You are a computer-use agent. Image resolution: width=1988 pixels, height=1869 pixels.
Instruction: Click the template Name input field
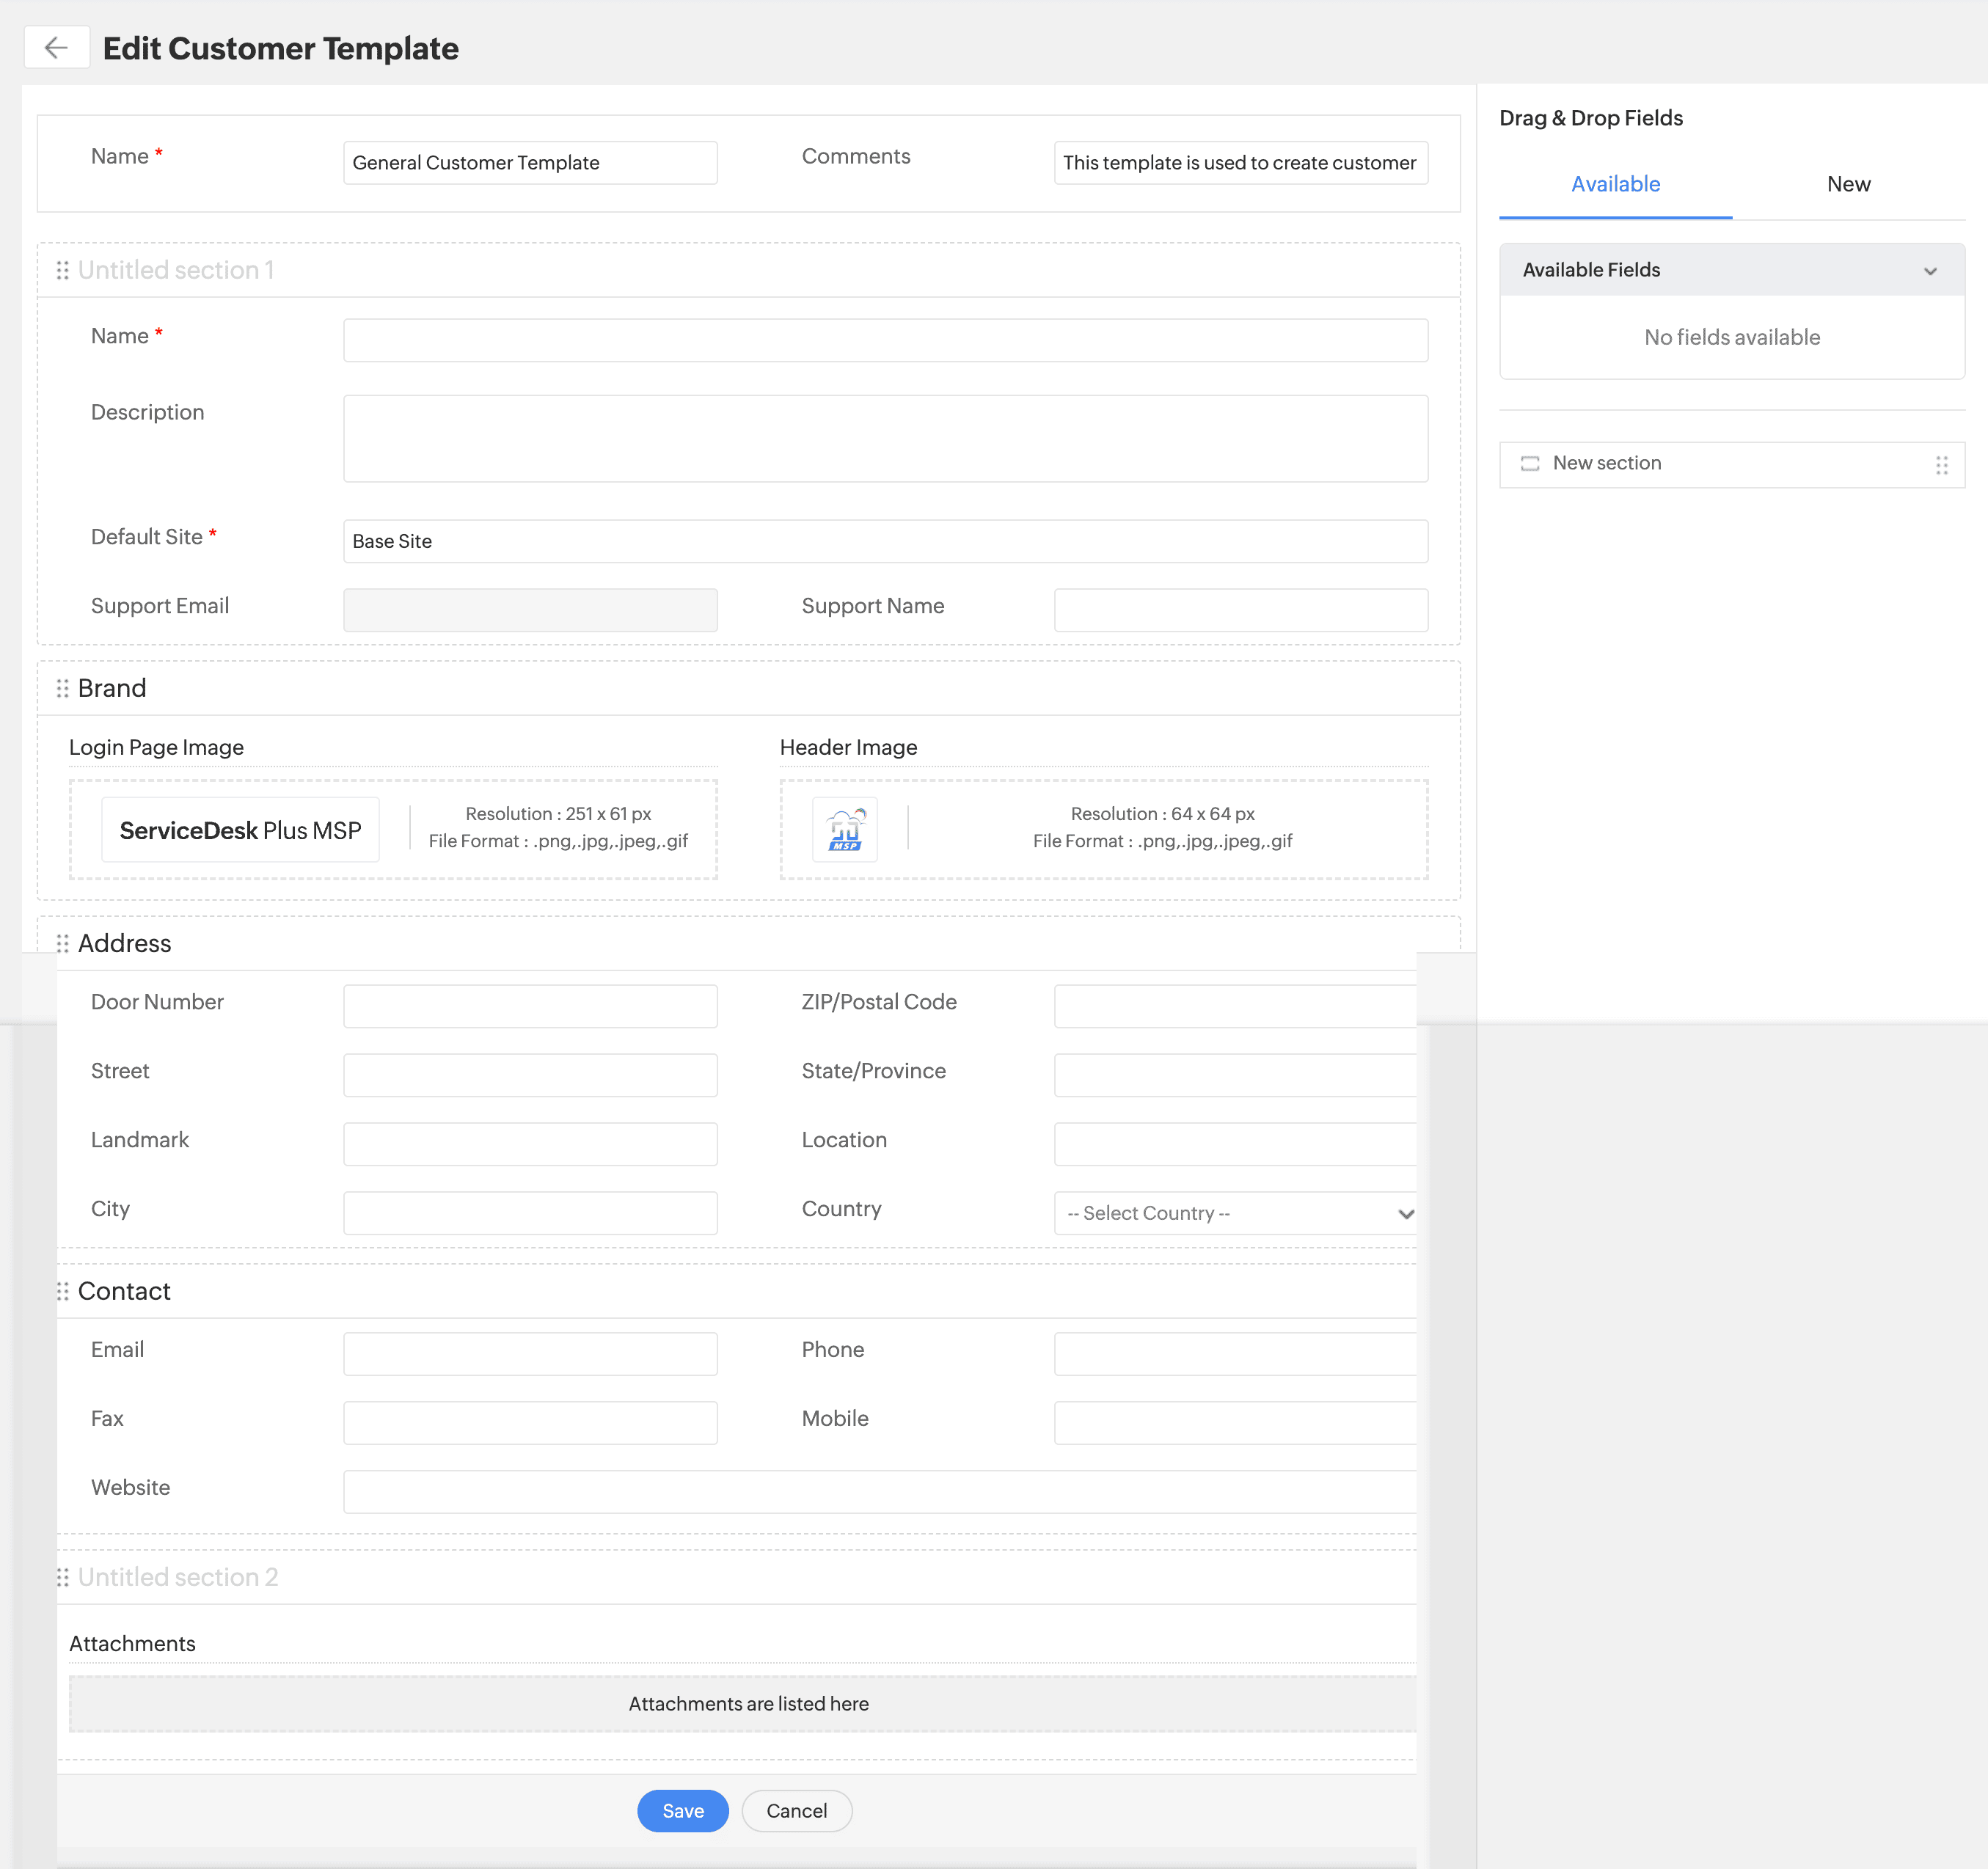[529, 162]
